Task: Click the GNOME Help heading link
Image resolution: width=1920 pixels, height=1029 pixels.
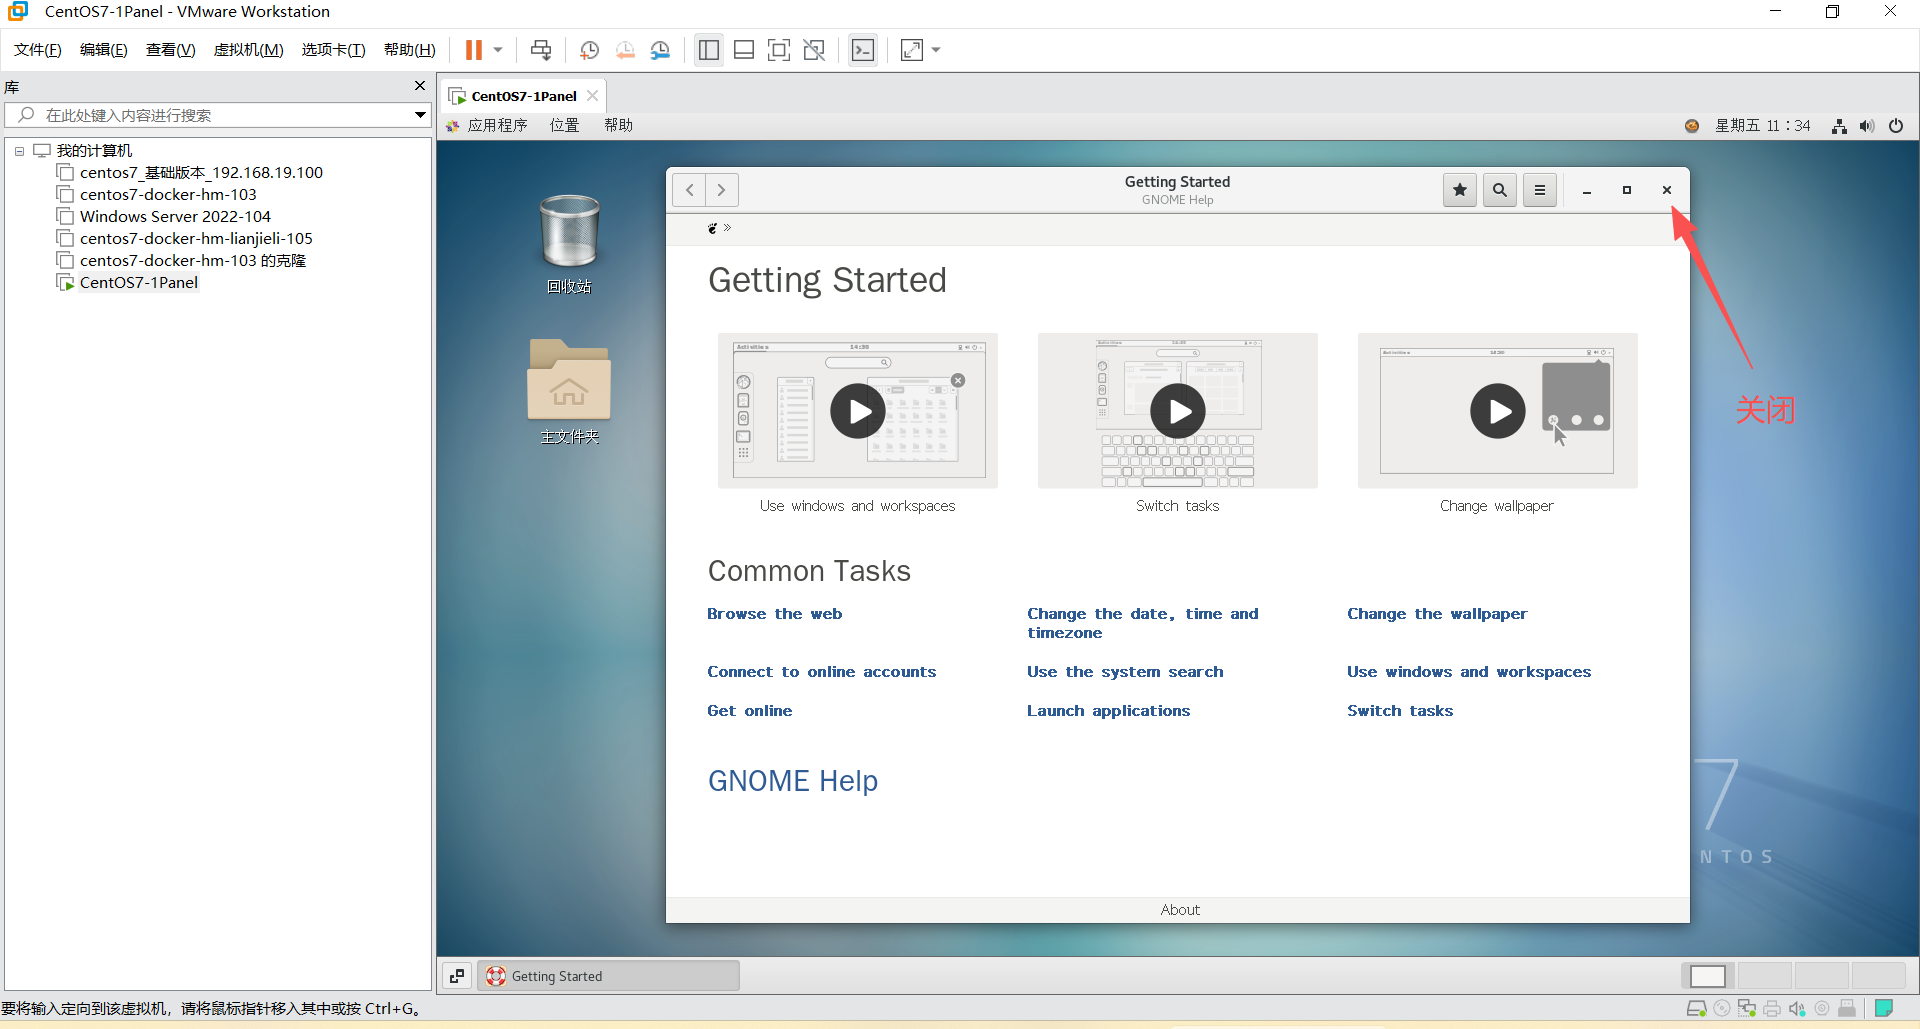Action: point(793,781)
